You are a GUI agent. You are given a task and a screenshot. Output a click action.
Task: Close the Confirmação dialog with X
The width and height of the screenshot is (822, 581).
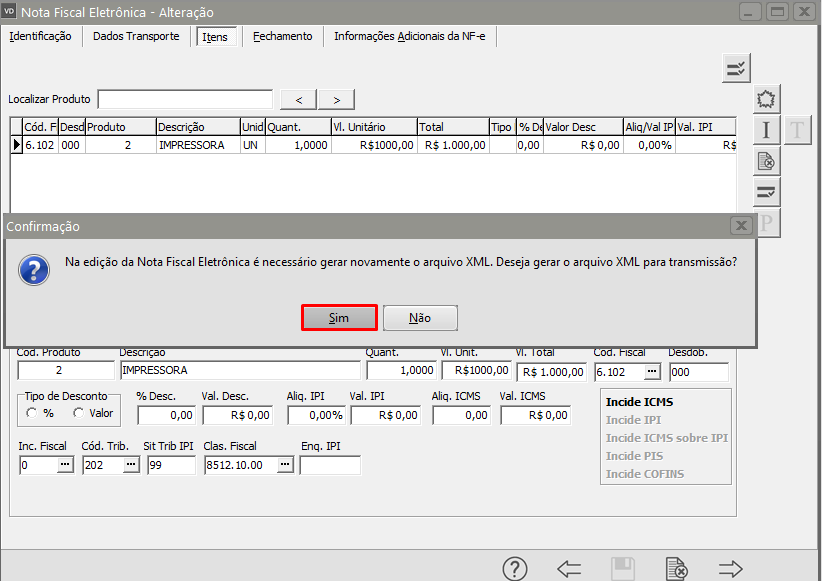click(740, 226)
